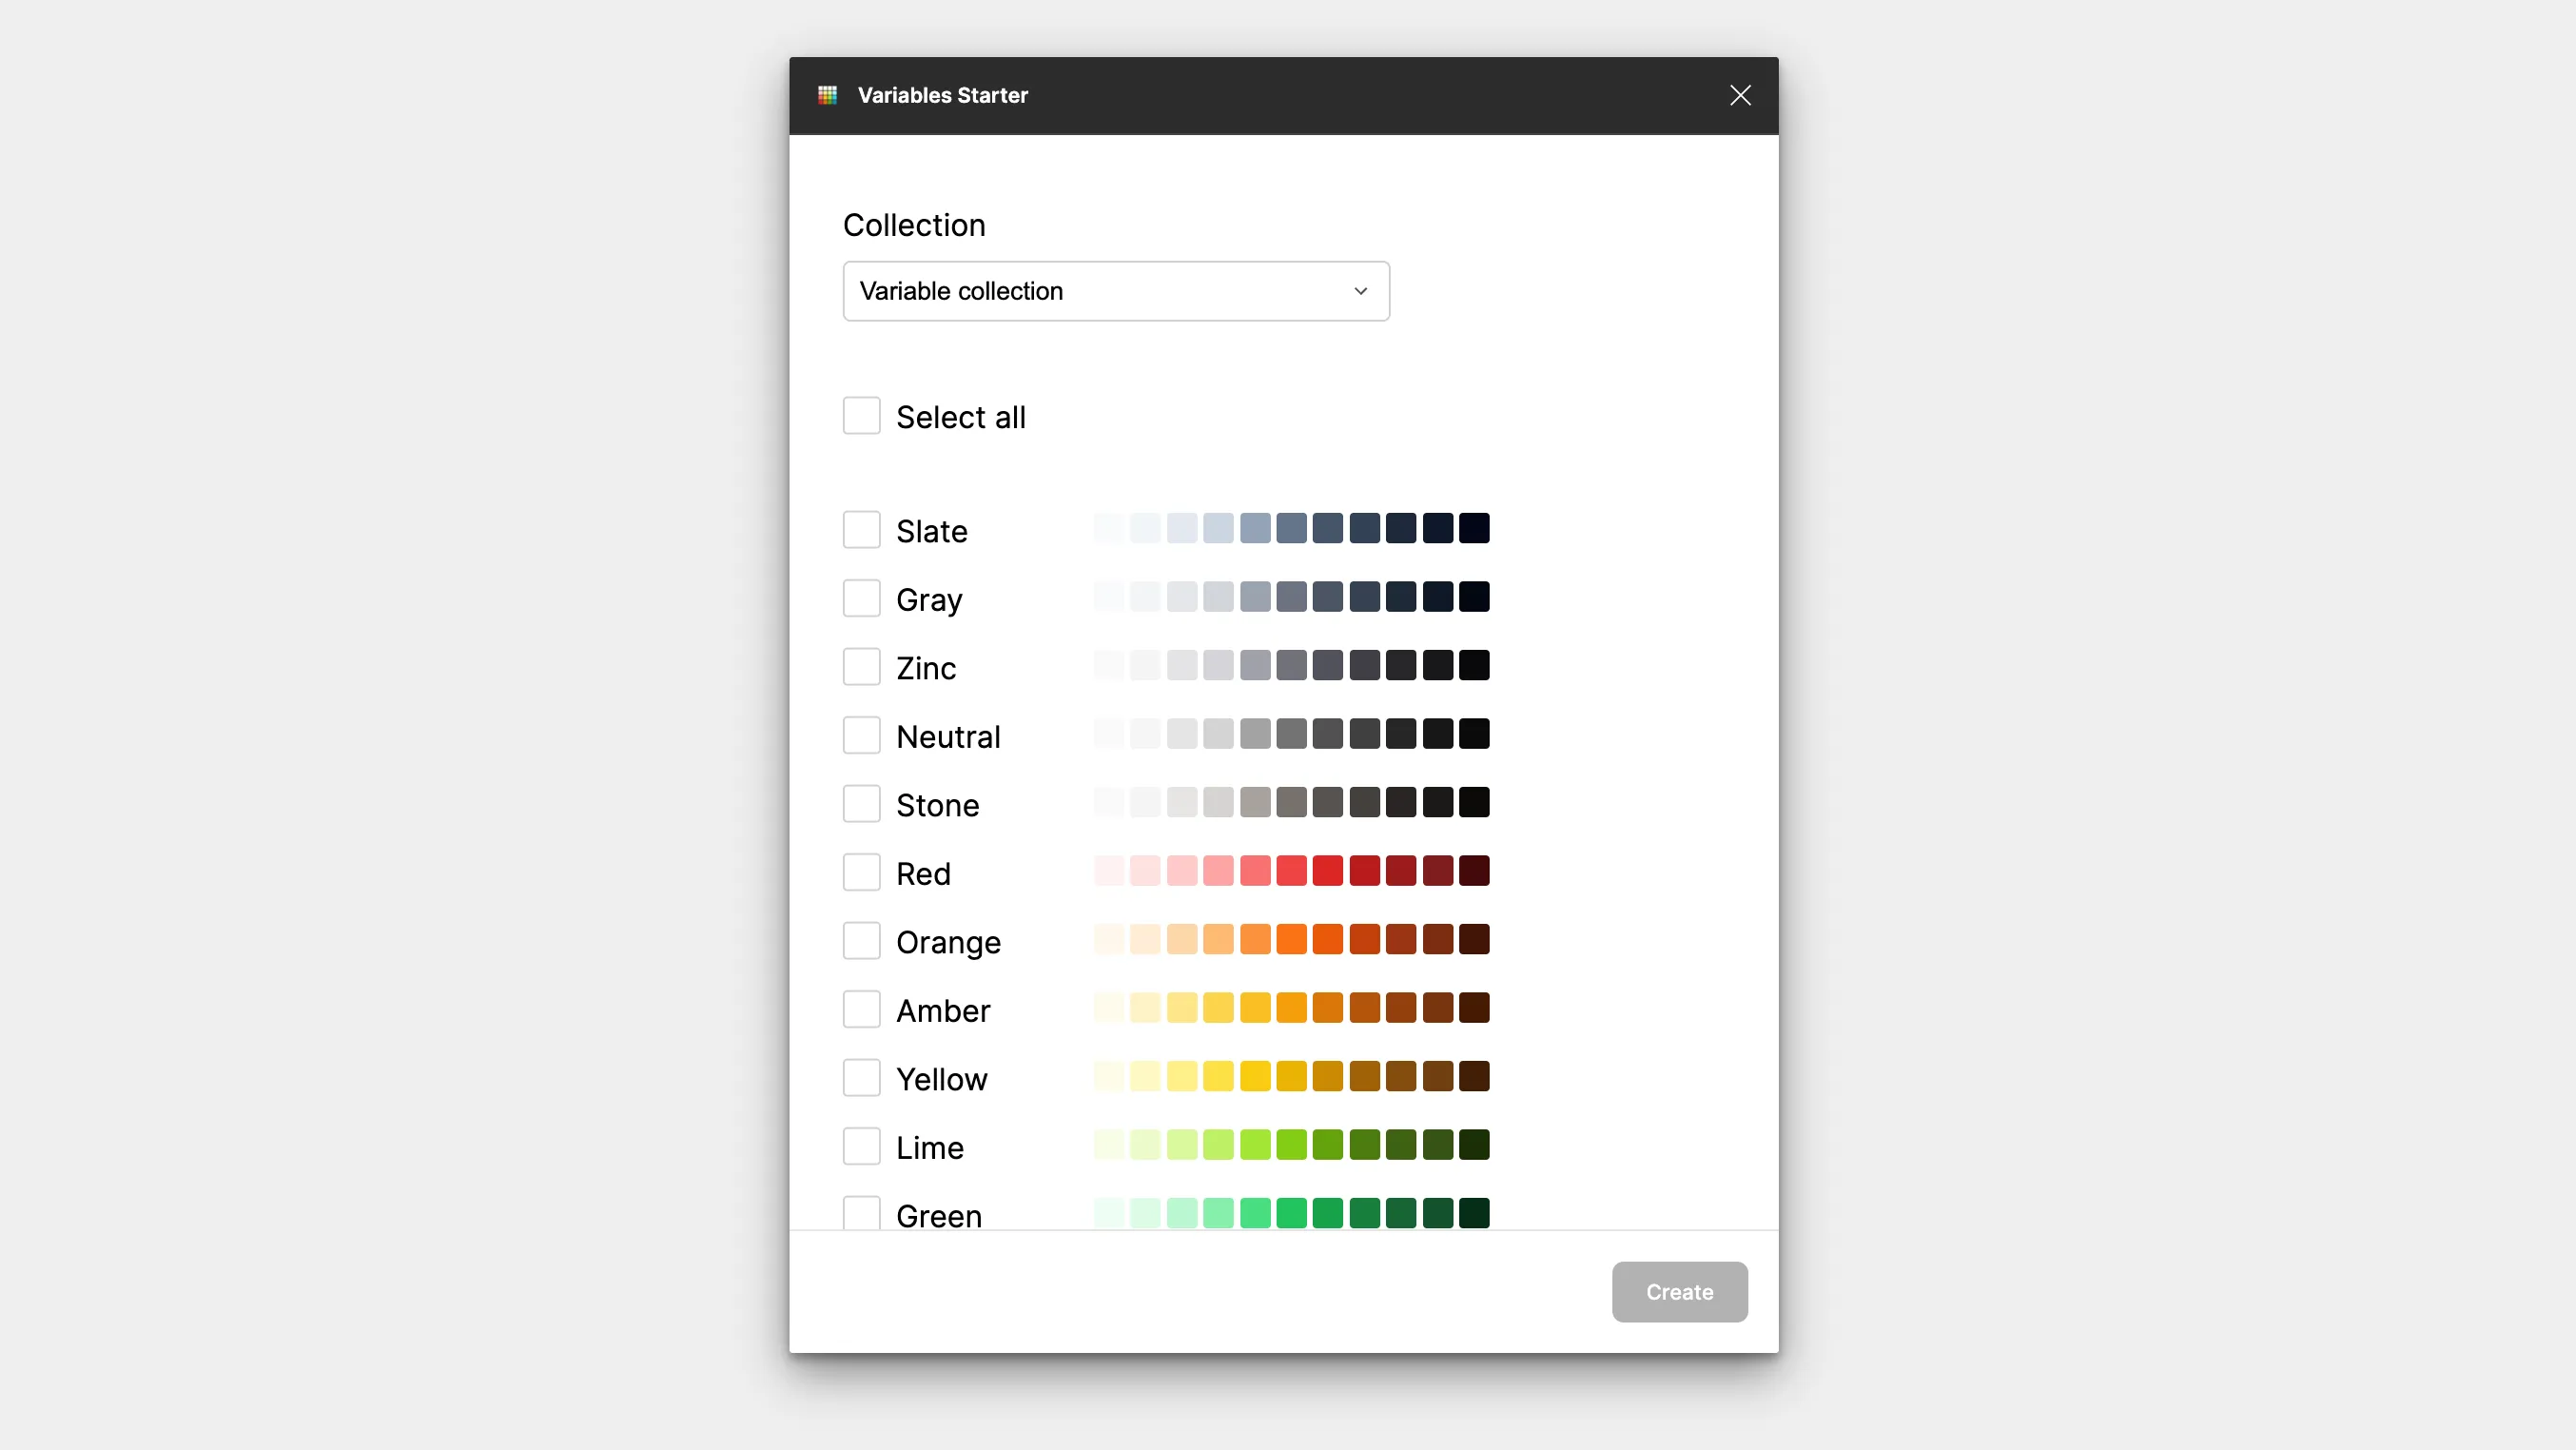Check the Orange palette checkbox
The height and width of the screenshot is (1450, 2576).
tap(861, 941)
